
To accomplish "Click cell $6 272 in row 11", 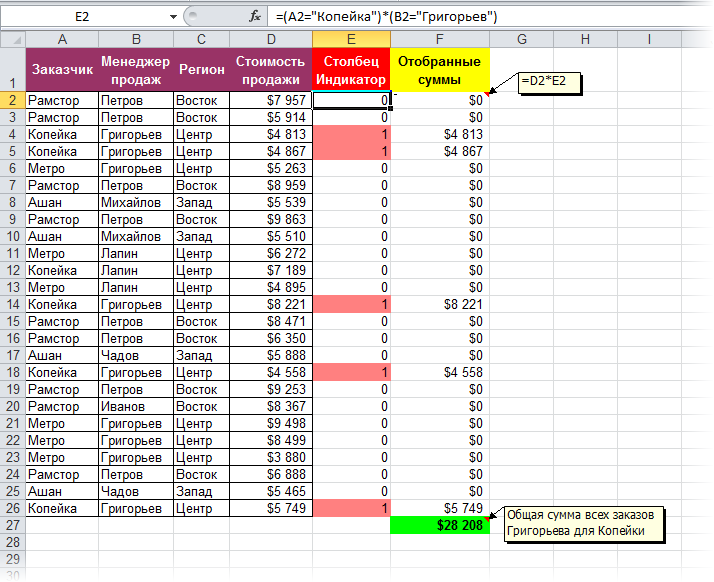I will pyautogui.click(x=271, y=253).
